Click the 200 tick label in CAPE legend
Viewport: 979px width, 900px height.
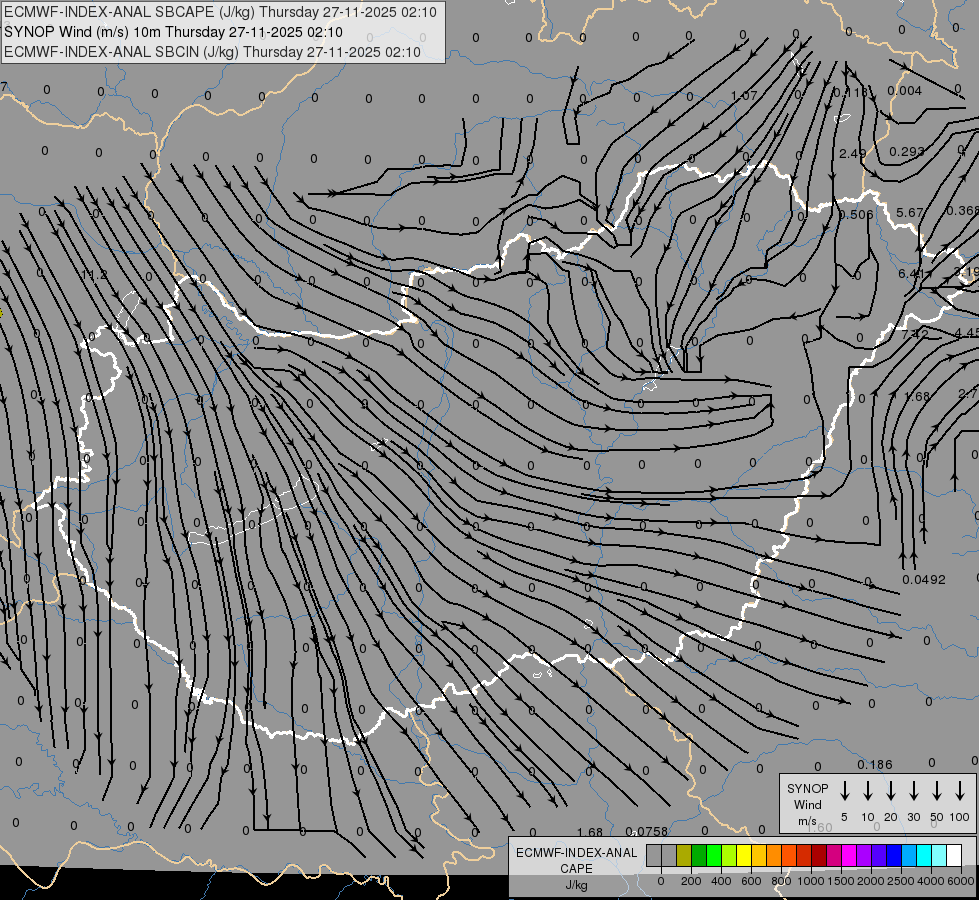(691, 881)
